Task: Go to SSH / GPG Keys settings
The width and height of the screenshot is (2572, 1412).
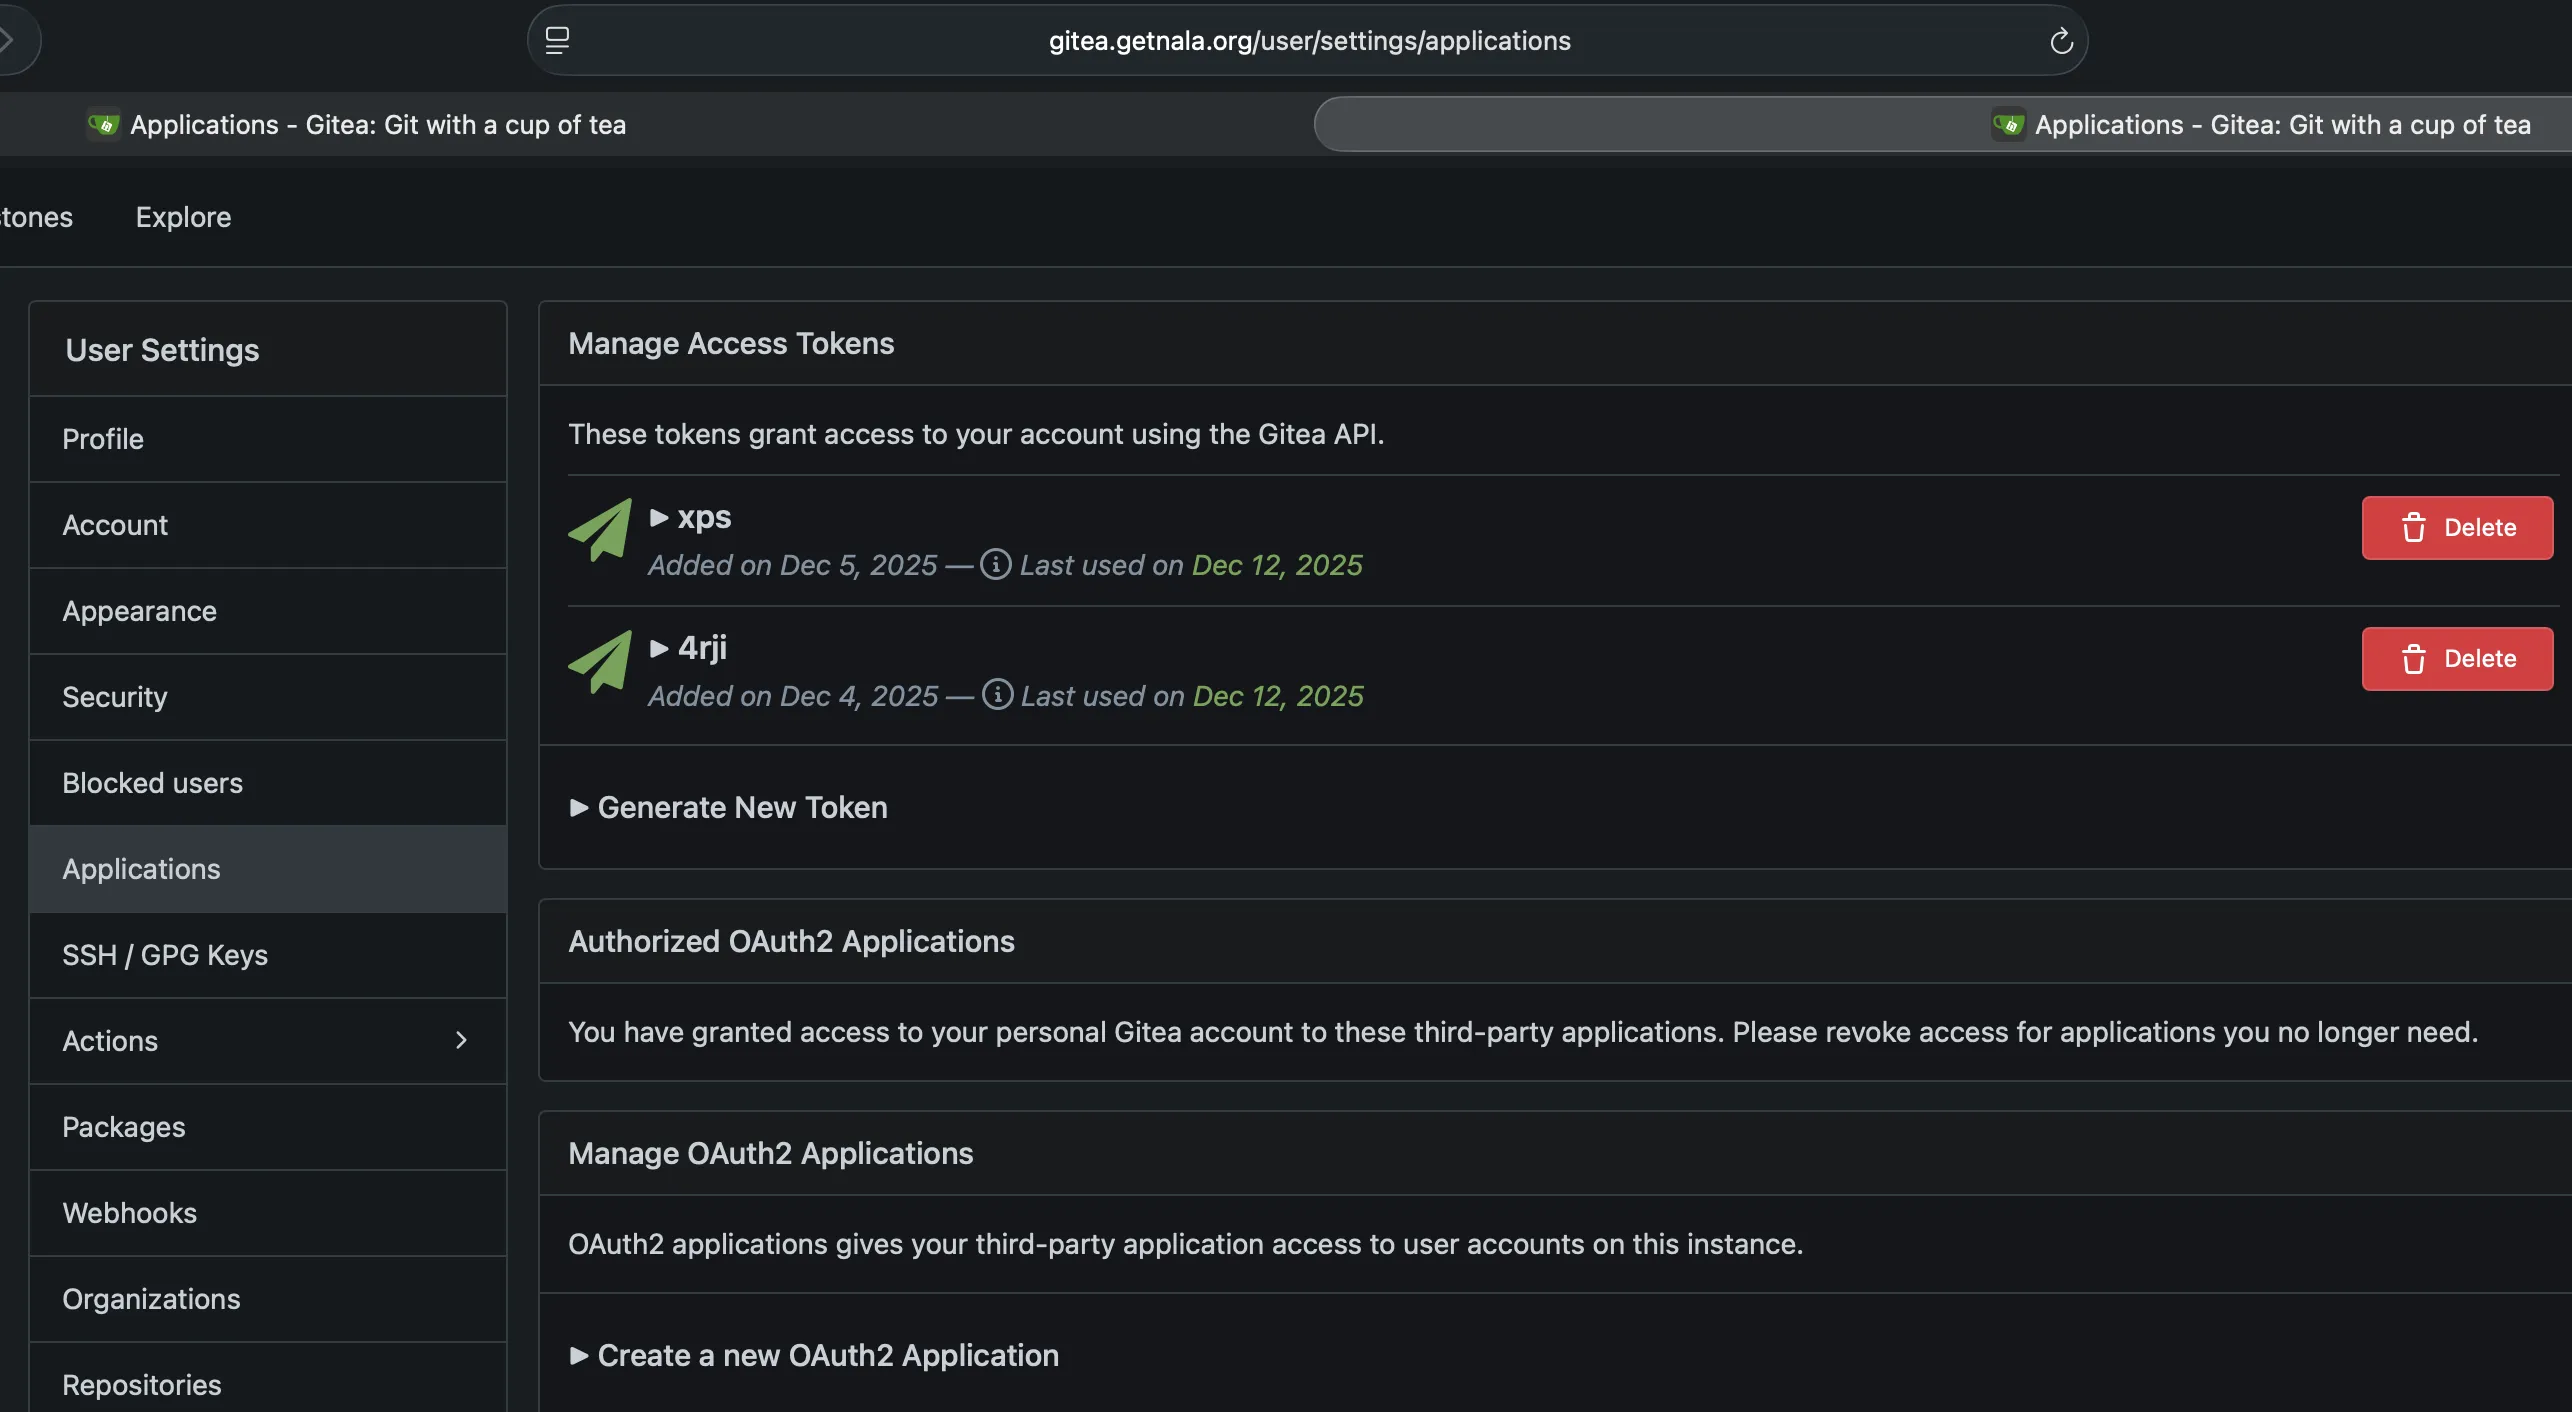Action: click(x=165, y=956)
